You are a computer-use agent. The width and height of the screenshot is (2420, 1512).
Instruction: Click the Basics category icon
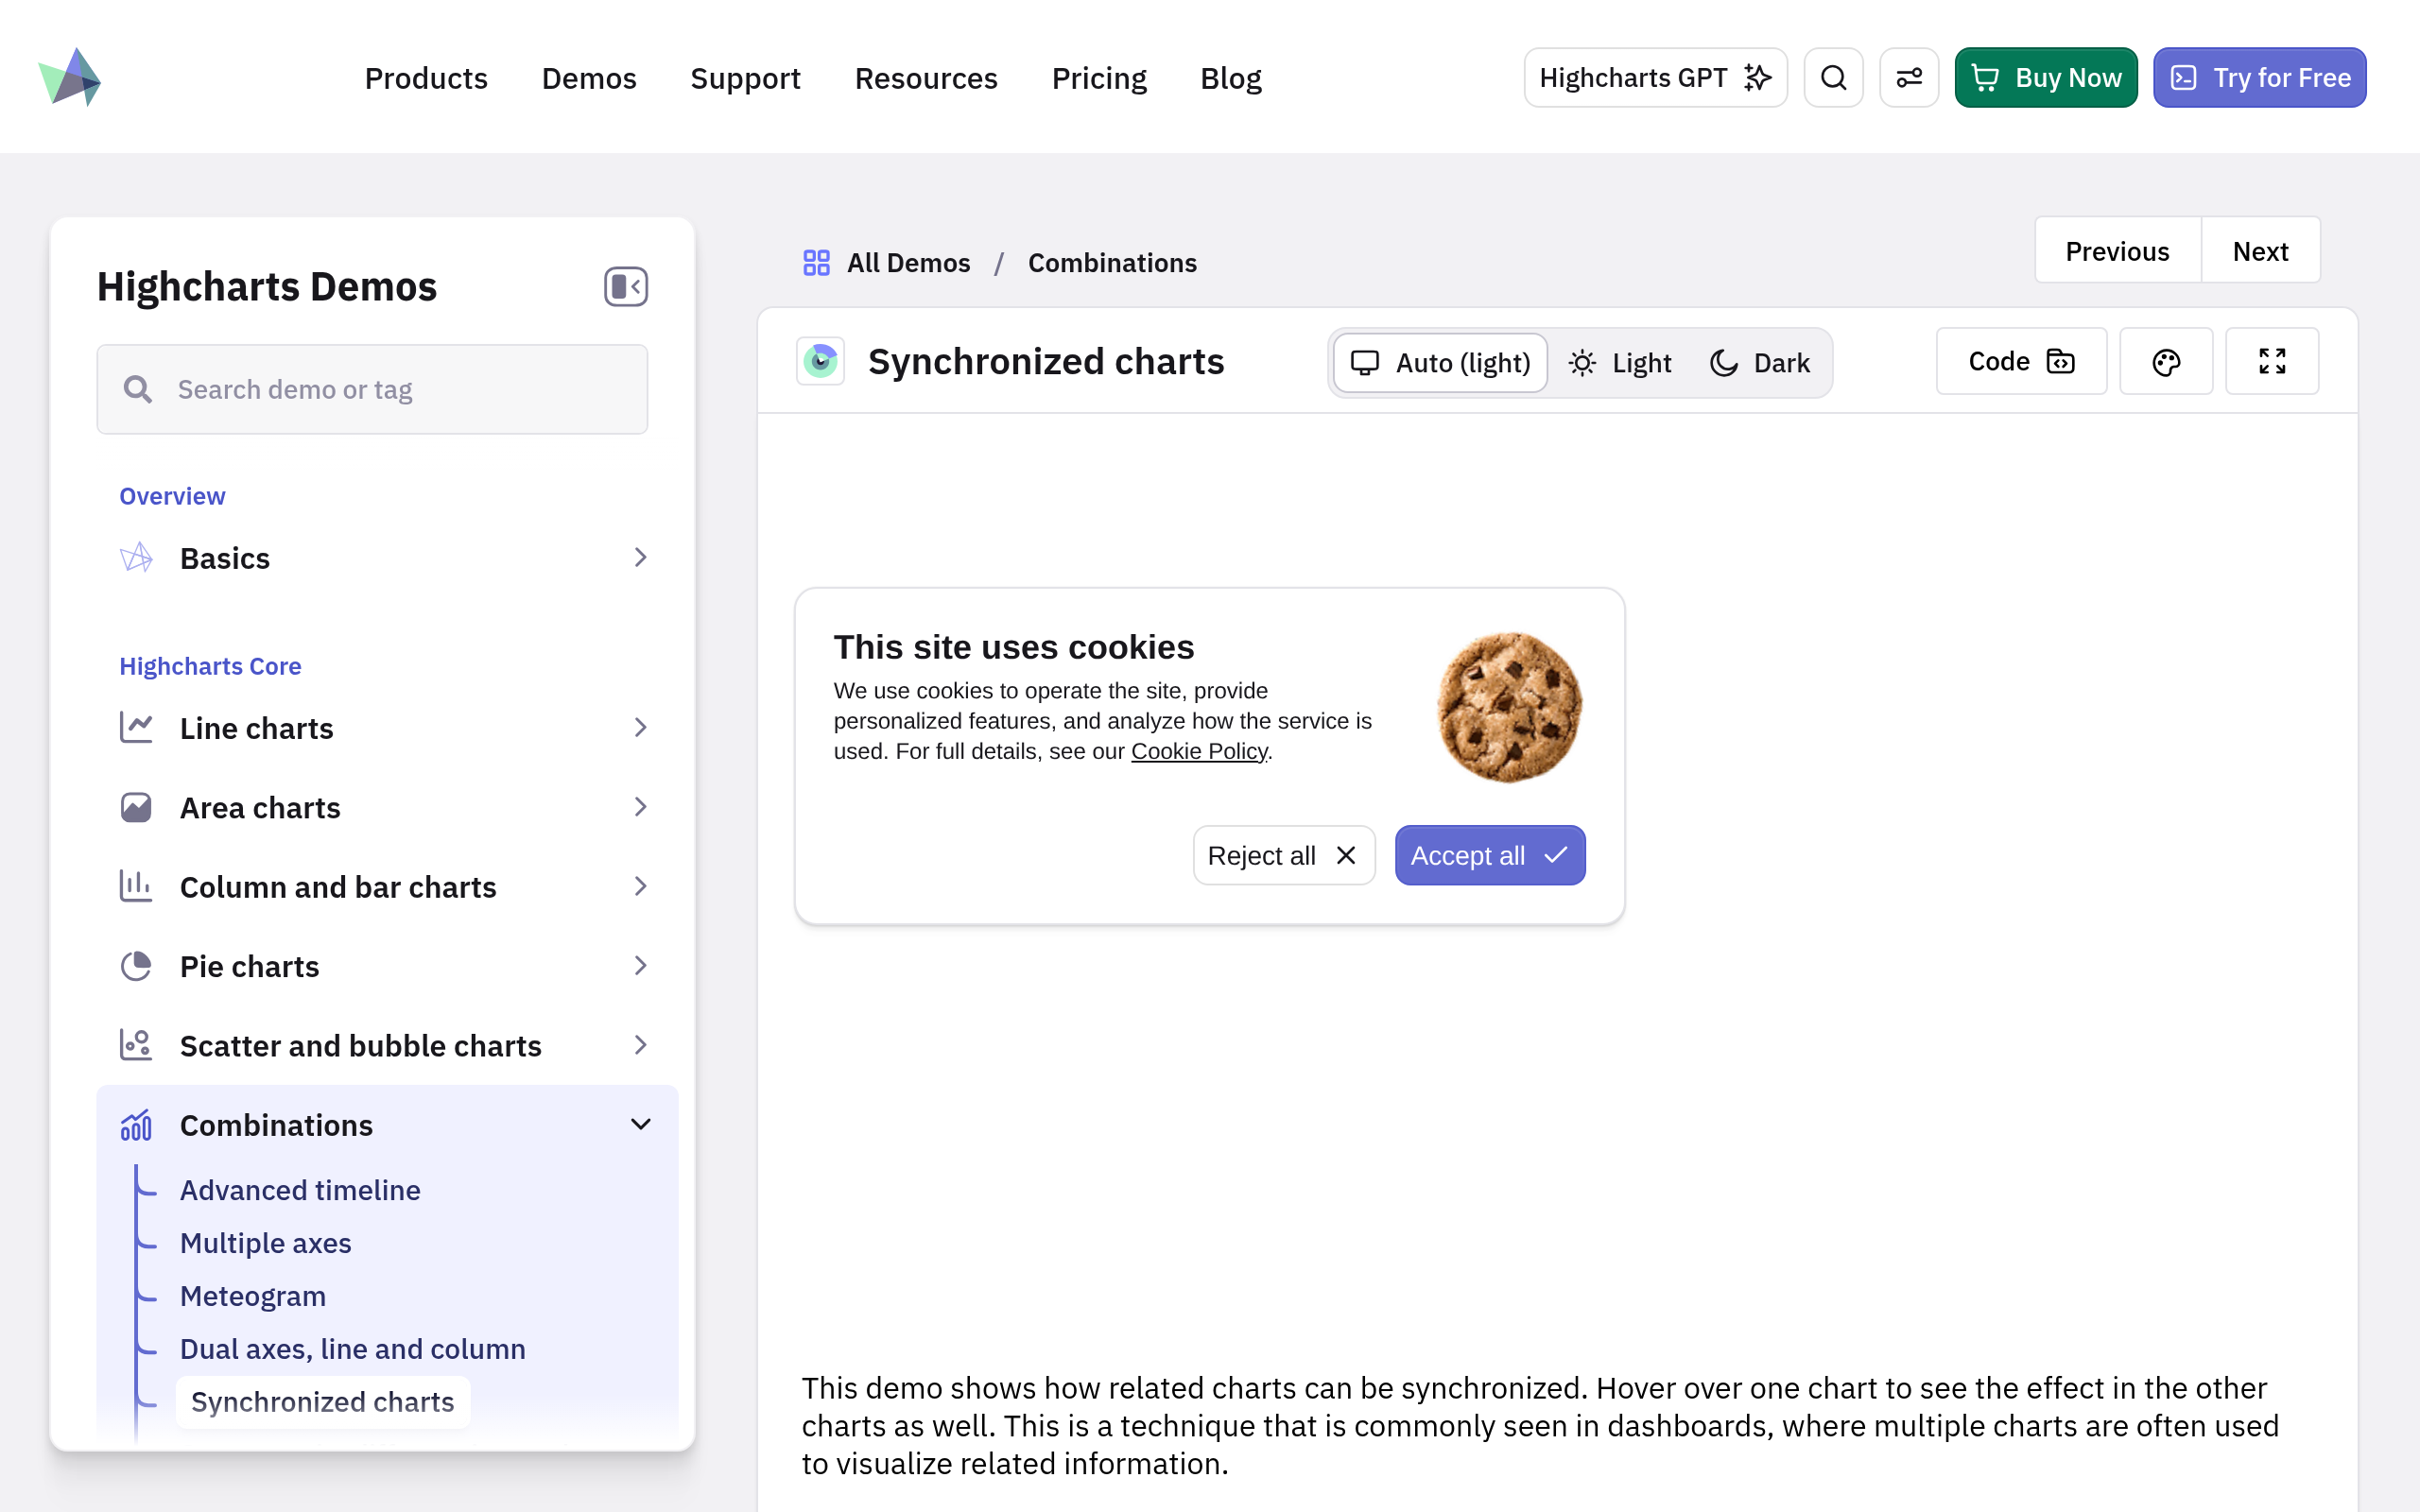click(136, 558)
